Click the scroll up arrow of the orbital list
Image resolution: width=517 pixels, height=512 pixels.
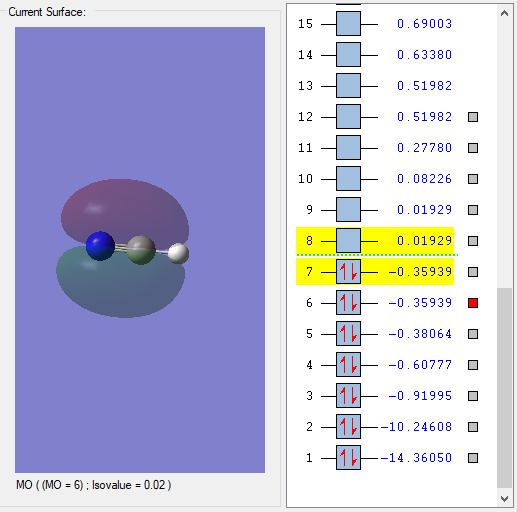(x=504, y=13)
